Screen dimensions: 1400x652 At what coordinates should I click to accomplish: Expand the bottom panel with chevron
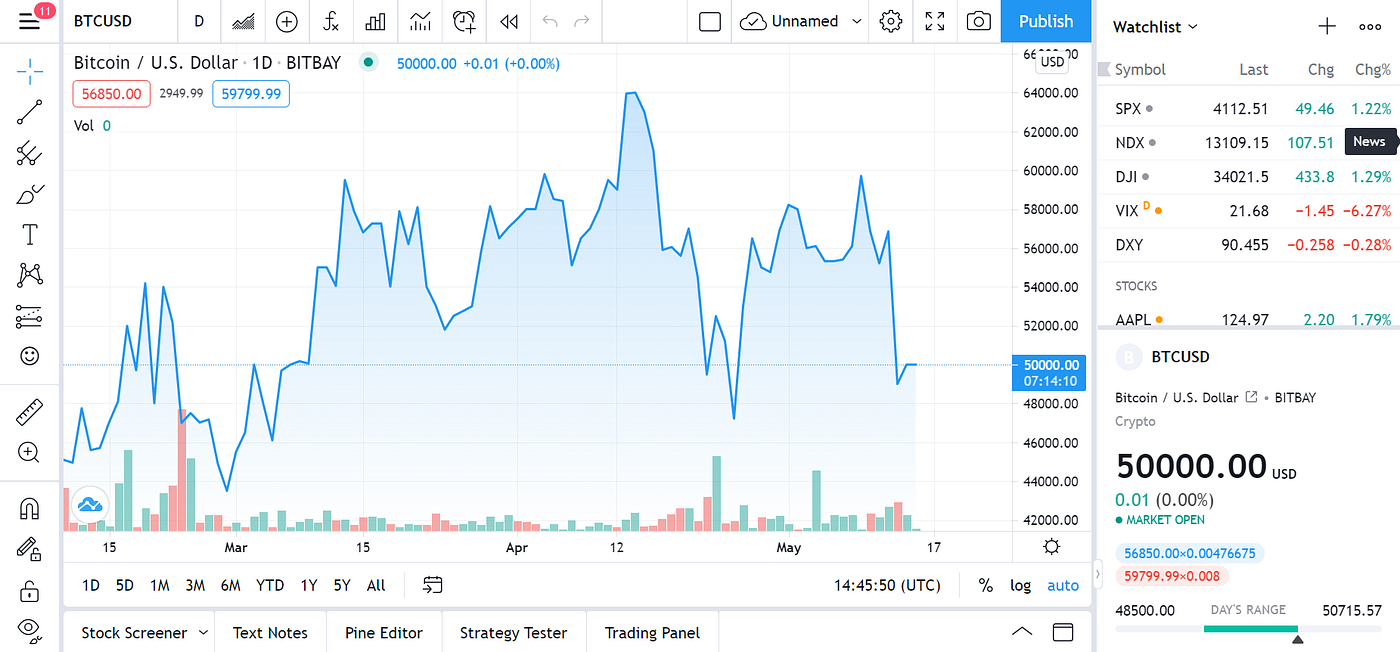(1021, 632)
